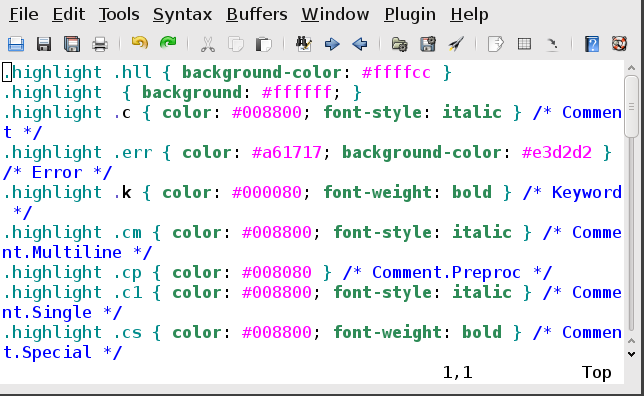Click the color value #000080
The image size is (644, 396).
click(267, 193)
